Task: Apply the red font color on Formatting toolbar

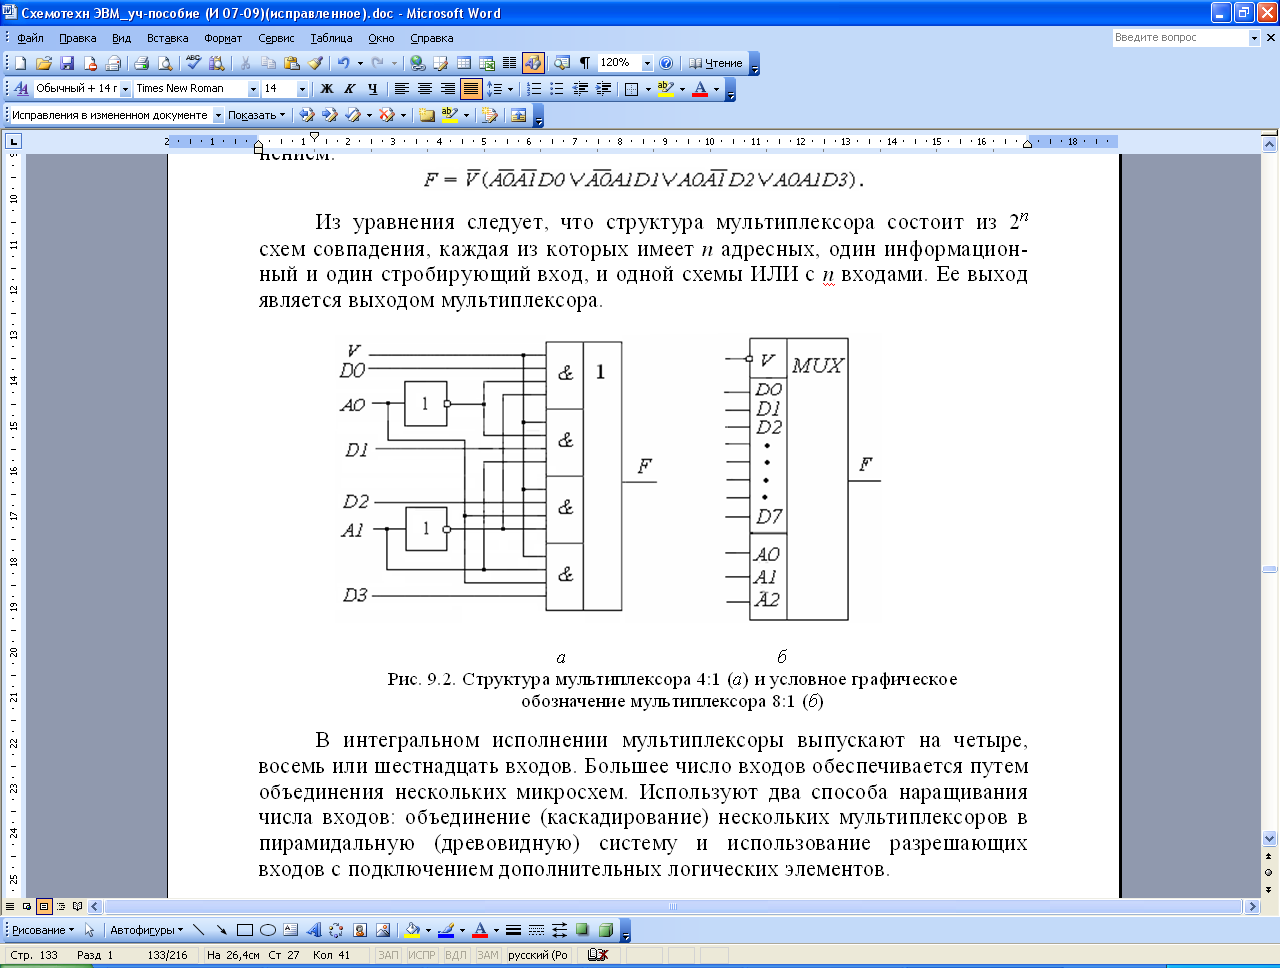Action: (x=700, y=89)
